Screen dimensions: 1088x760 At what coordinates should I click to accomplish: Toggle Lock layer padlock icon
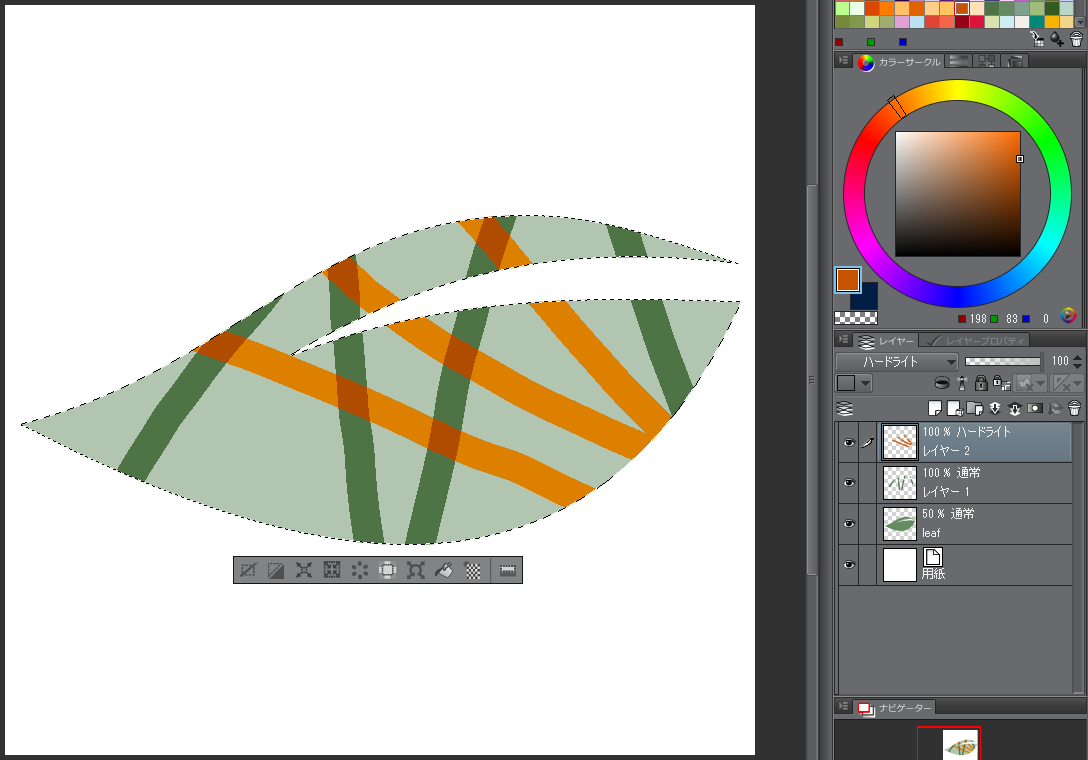pyautogui.click(x=980, y=383)
